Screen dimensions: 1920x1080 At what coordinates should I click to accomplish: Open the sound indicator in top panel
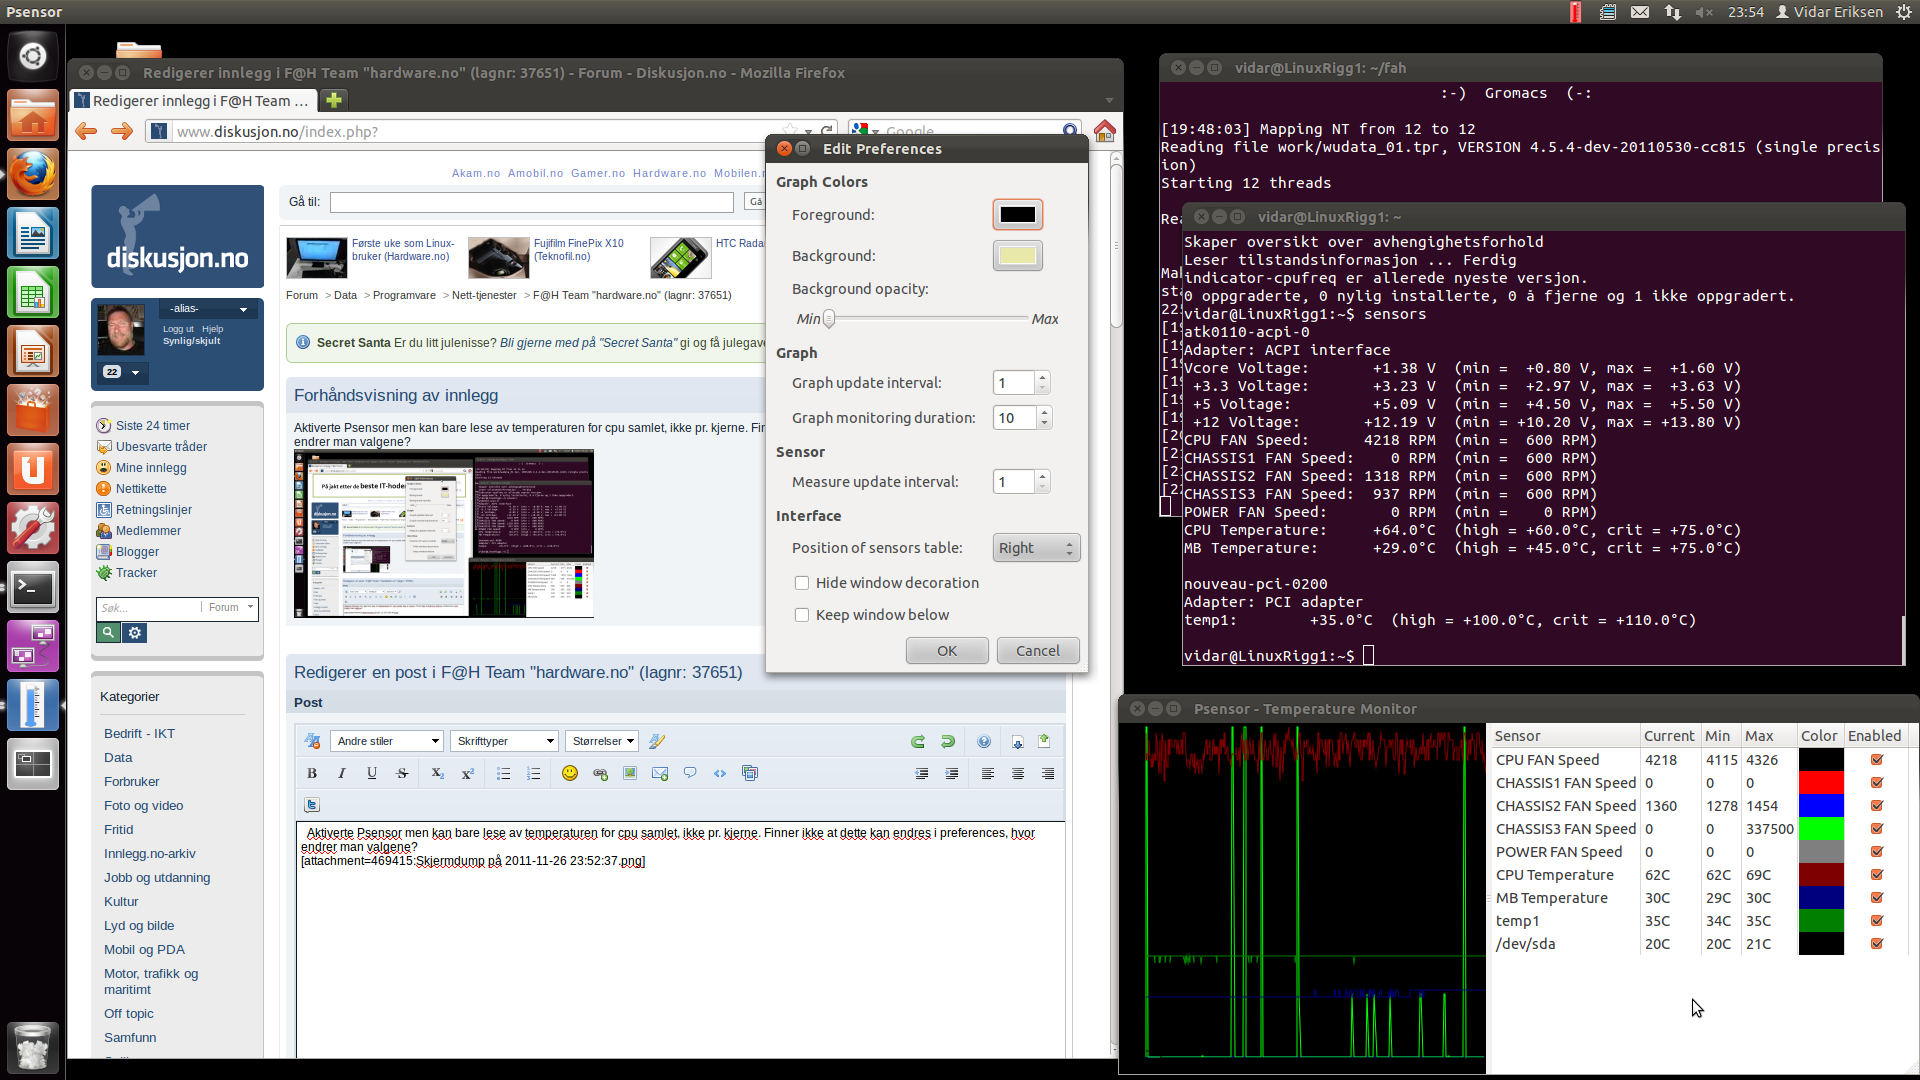click(1704, 12)
